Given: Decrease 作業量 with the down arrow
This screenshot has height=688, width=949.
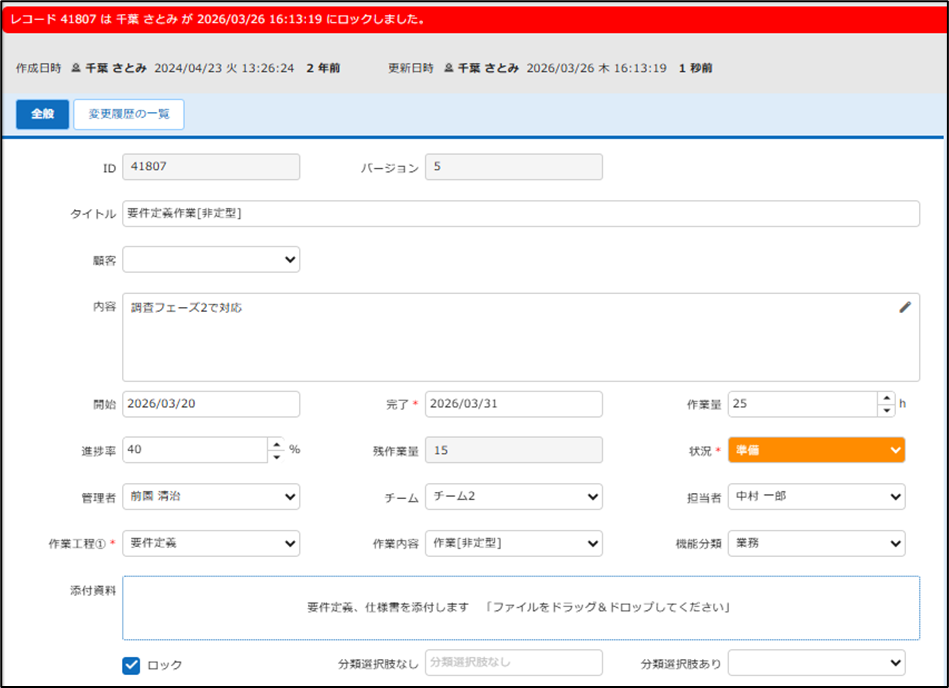Looking at the screenshot, I should 886,410.
